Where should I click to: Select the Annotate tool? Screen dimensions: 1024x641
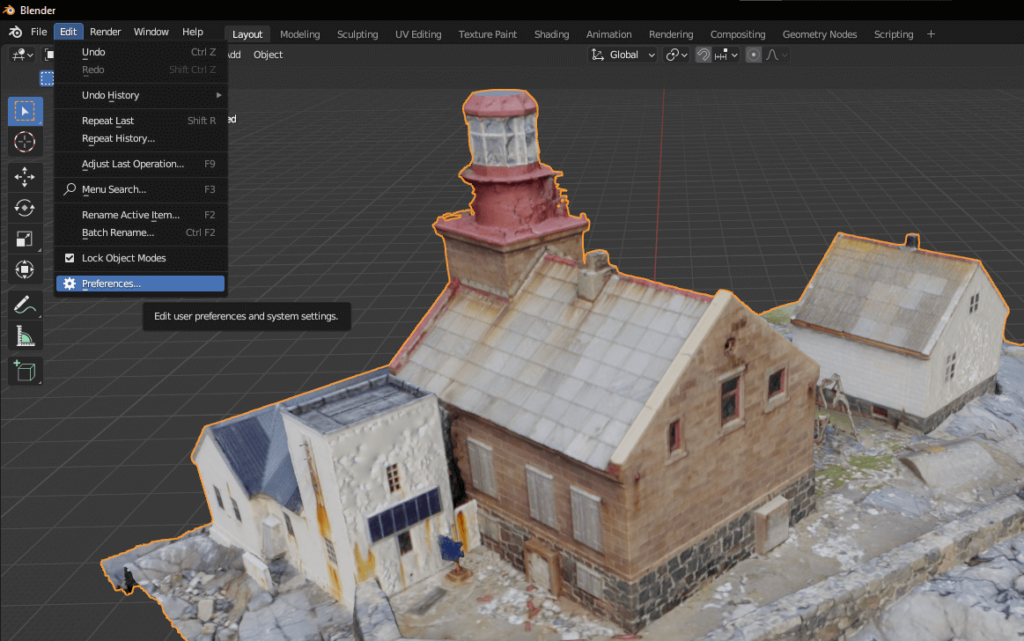click(24, 306)
